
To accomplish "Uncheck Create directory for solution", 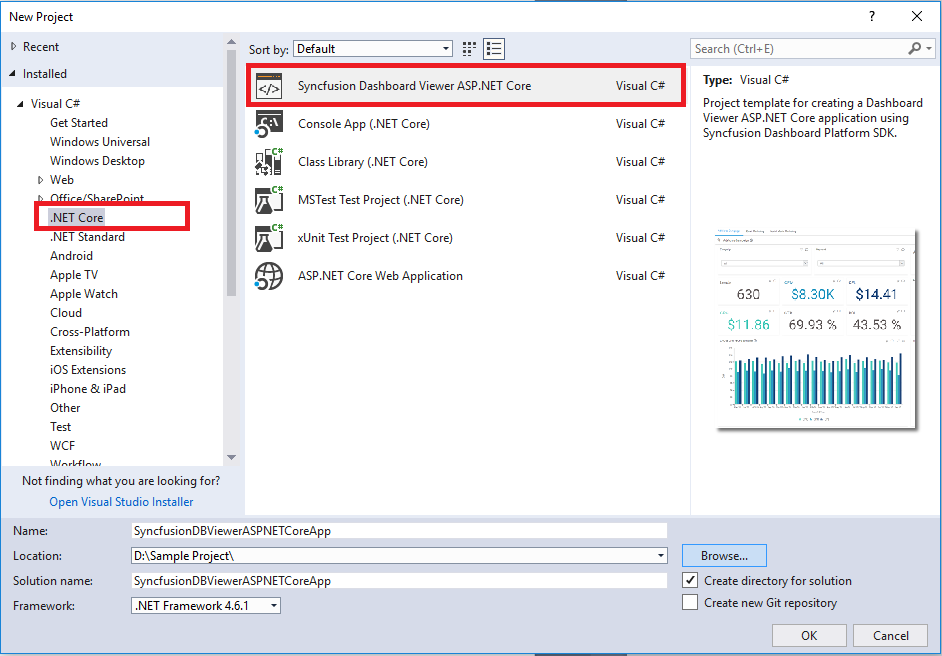I will click(x=690, y=580).
